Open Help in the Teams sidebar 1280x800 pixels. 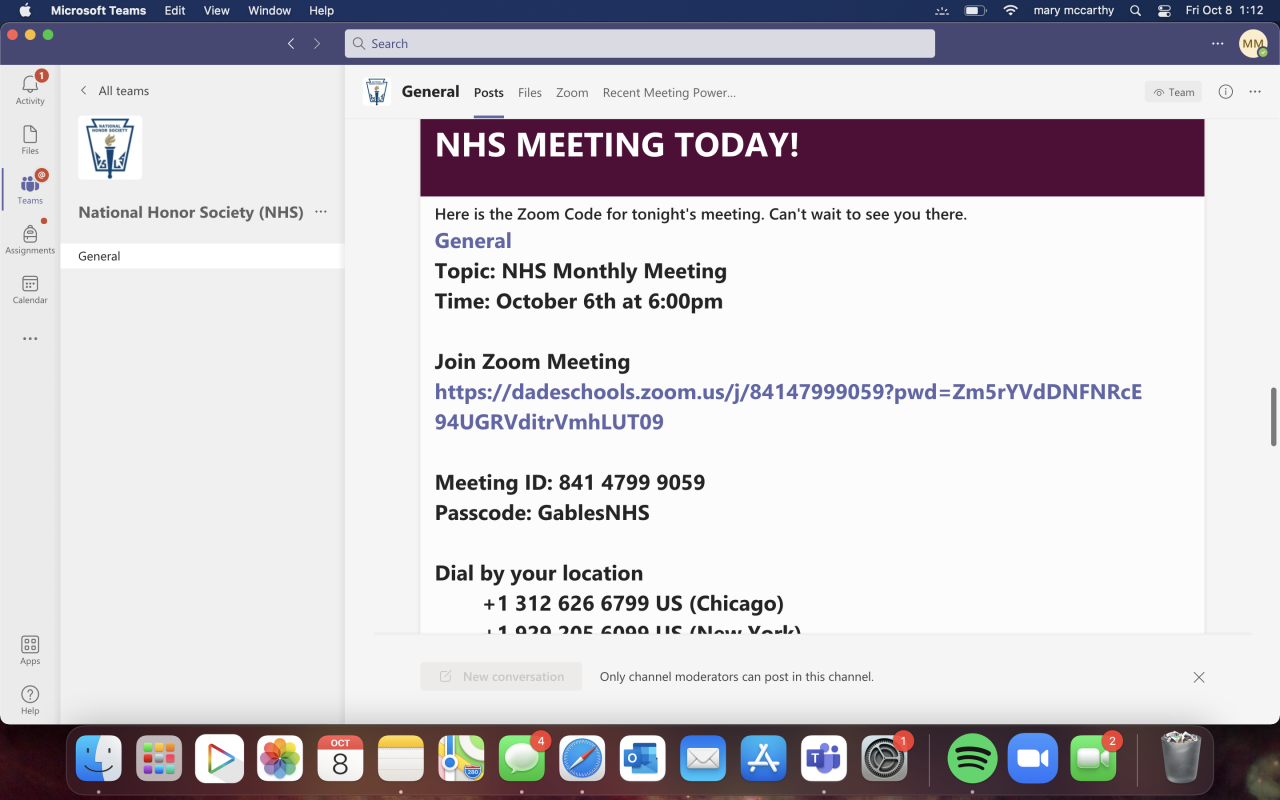tap(30, 700)
